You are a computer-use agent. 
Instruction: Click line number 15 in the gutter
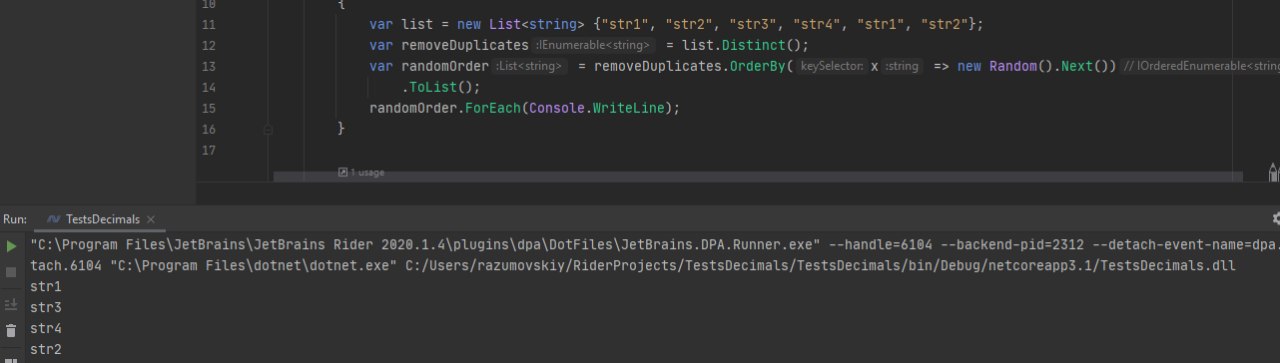coord(208,108)
